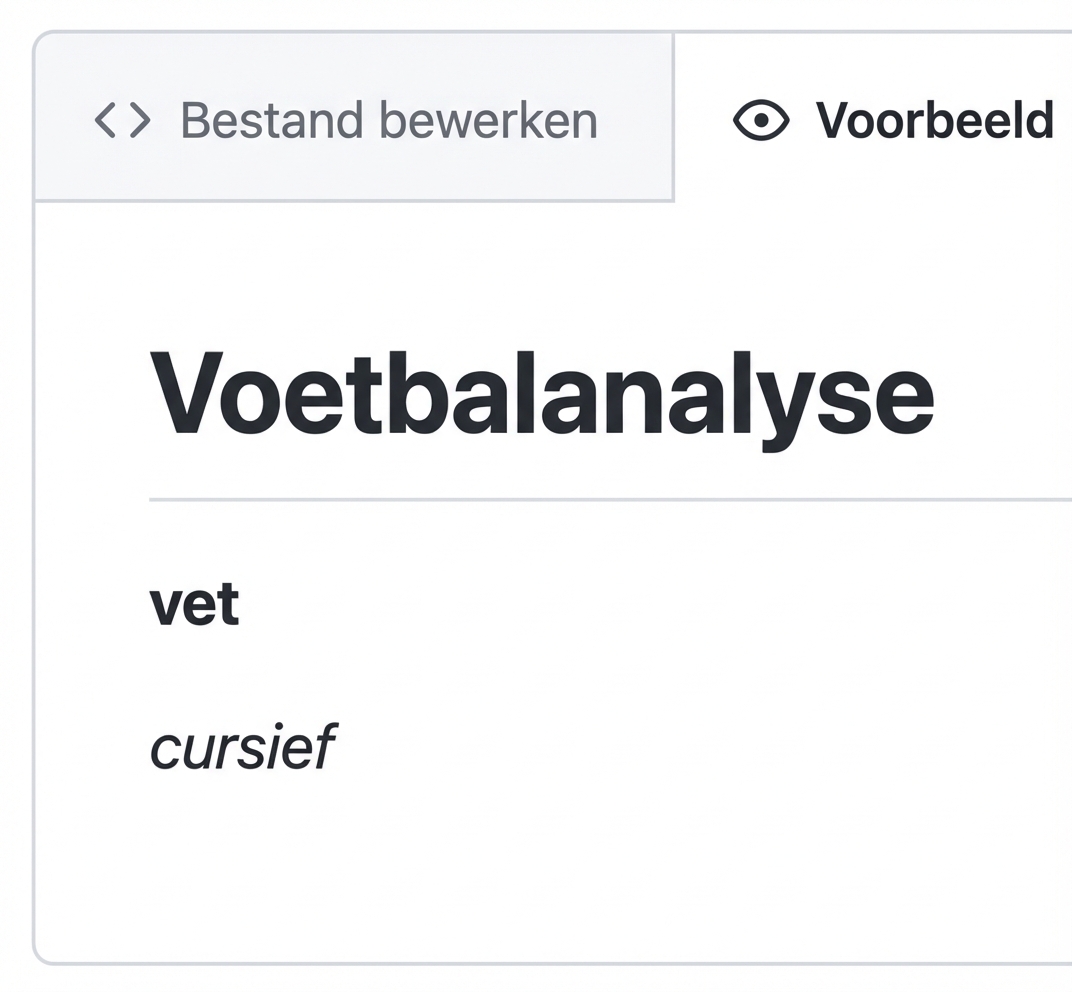
Task: Click the Voorbeeld label text
Action: [935, 119]
